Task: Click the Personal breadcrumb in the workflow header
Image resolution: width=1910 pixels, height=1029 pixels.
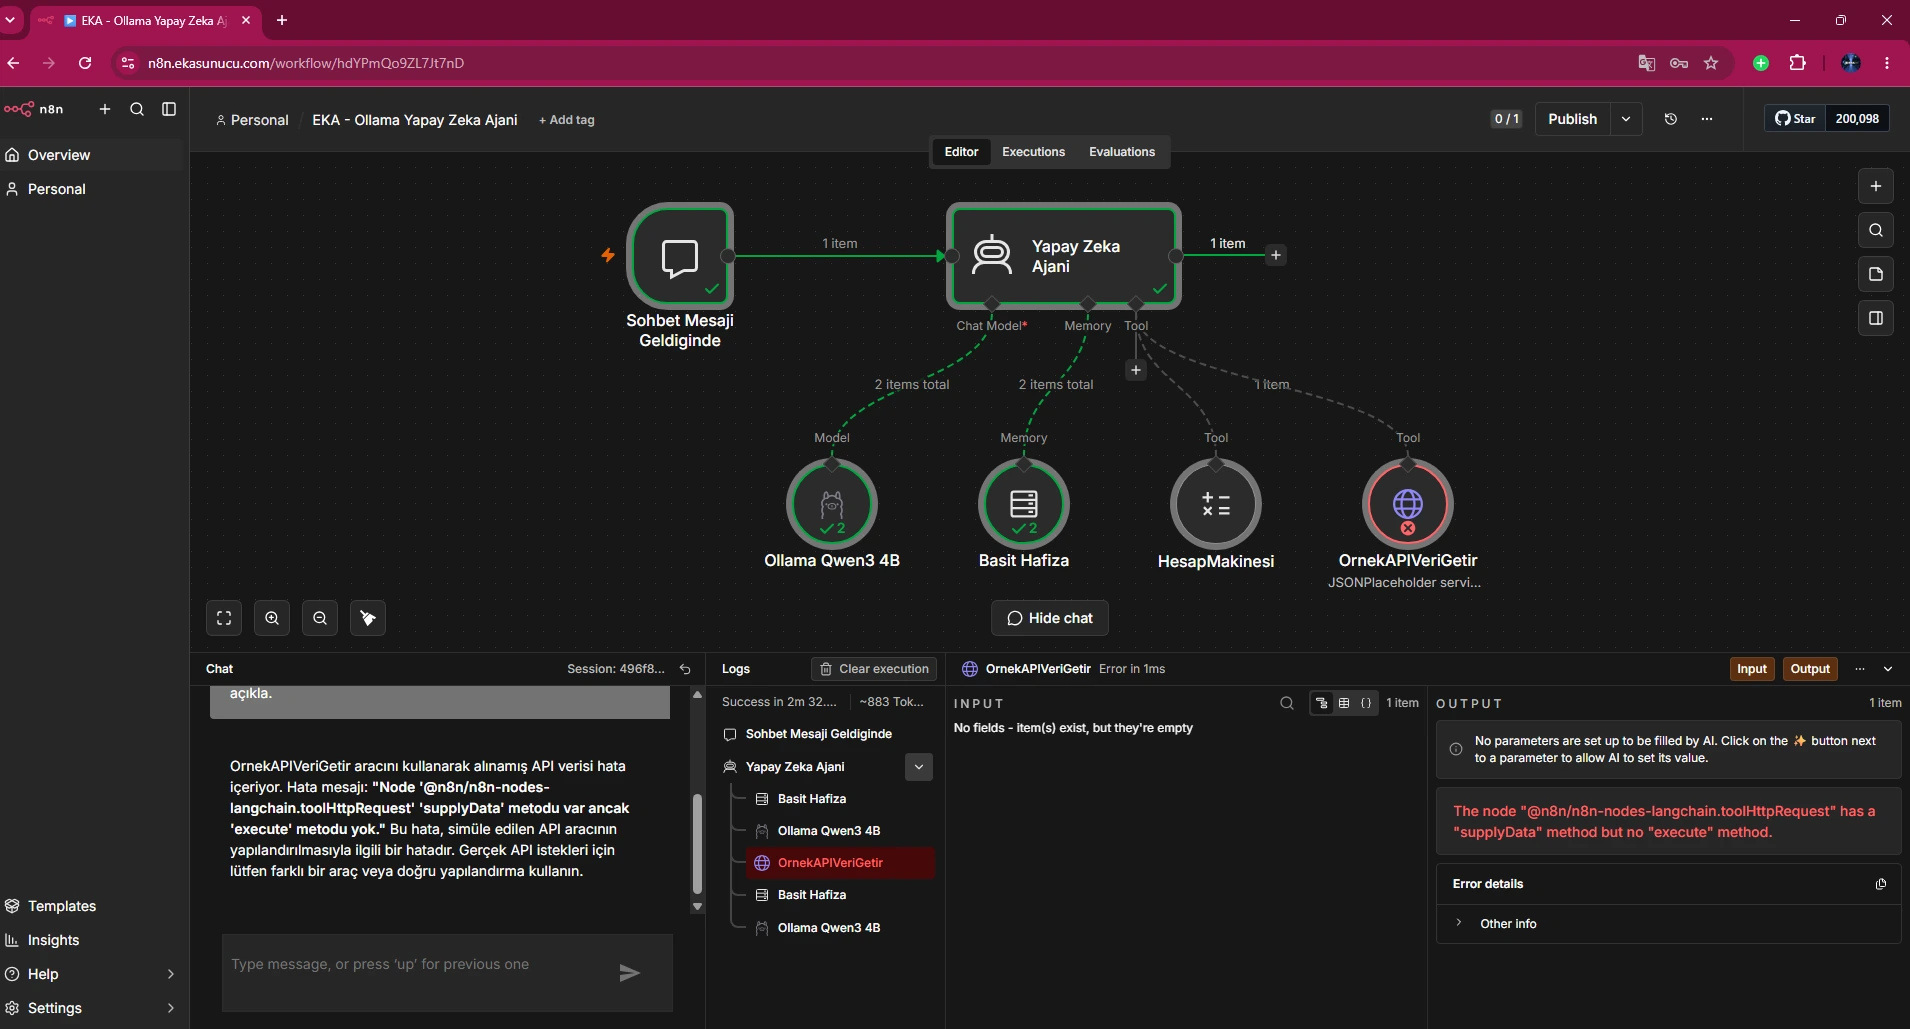Action: pyautogui.click(x=252, y=120)
